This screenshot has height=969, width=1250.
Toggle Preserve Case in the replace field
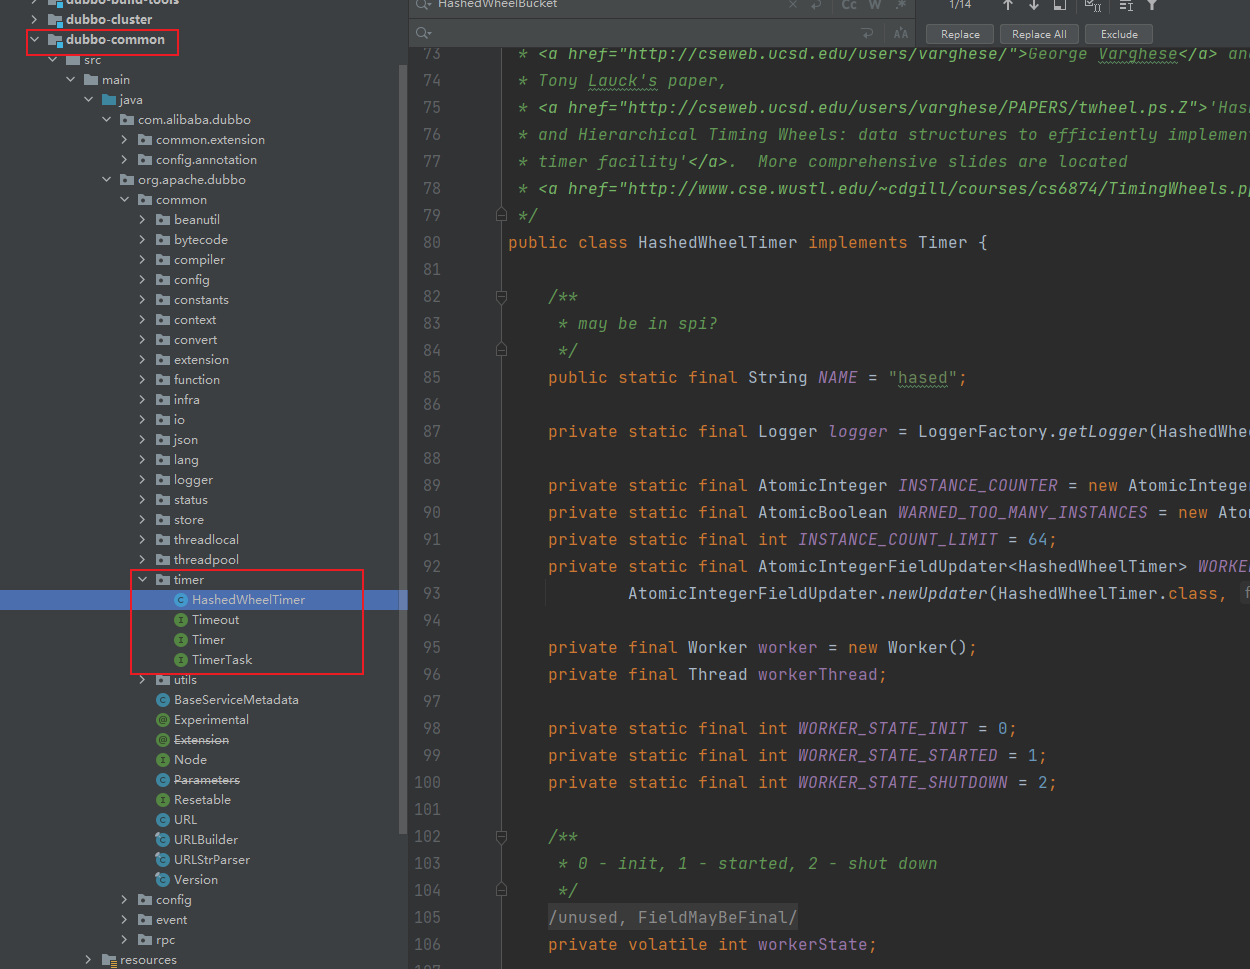[901, 34]
